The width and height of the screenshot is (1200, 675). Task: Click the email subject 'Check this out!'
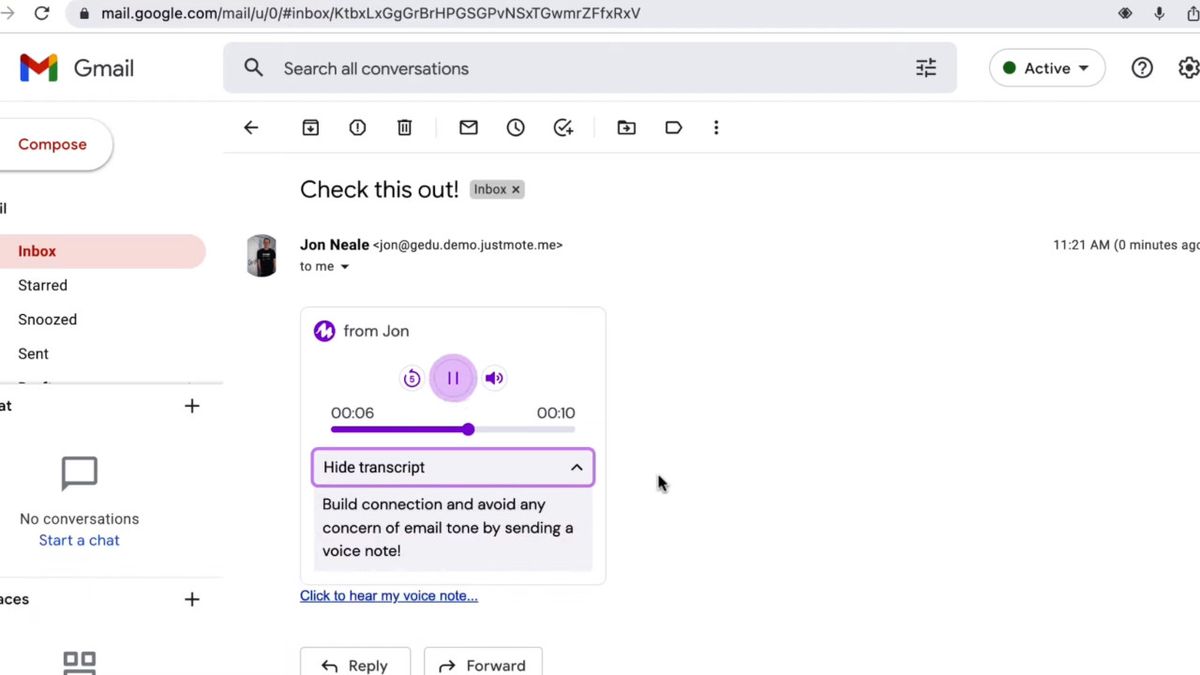379,189
